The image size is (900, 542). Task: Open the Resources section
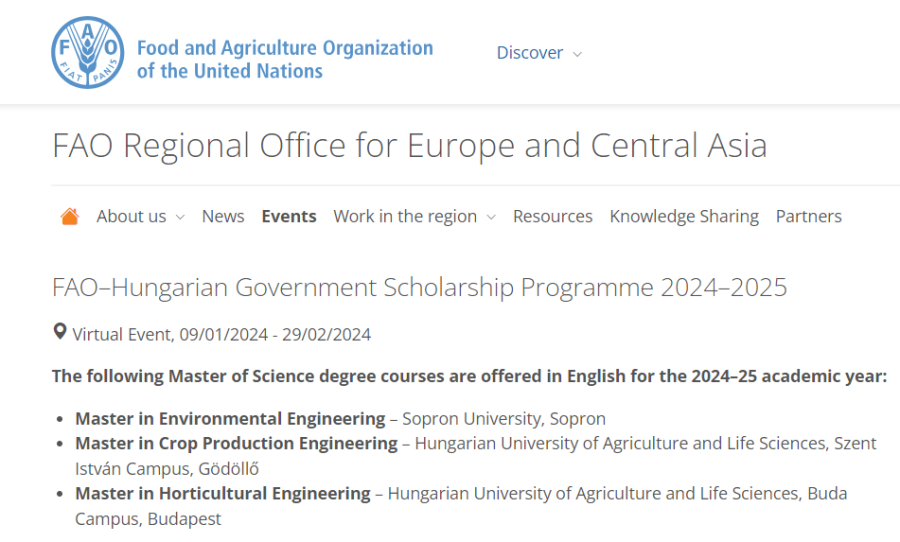tap(552, 216)
